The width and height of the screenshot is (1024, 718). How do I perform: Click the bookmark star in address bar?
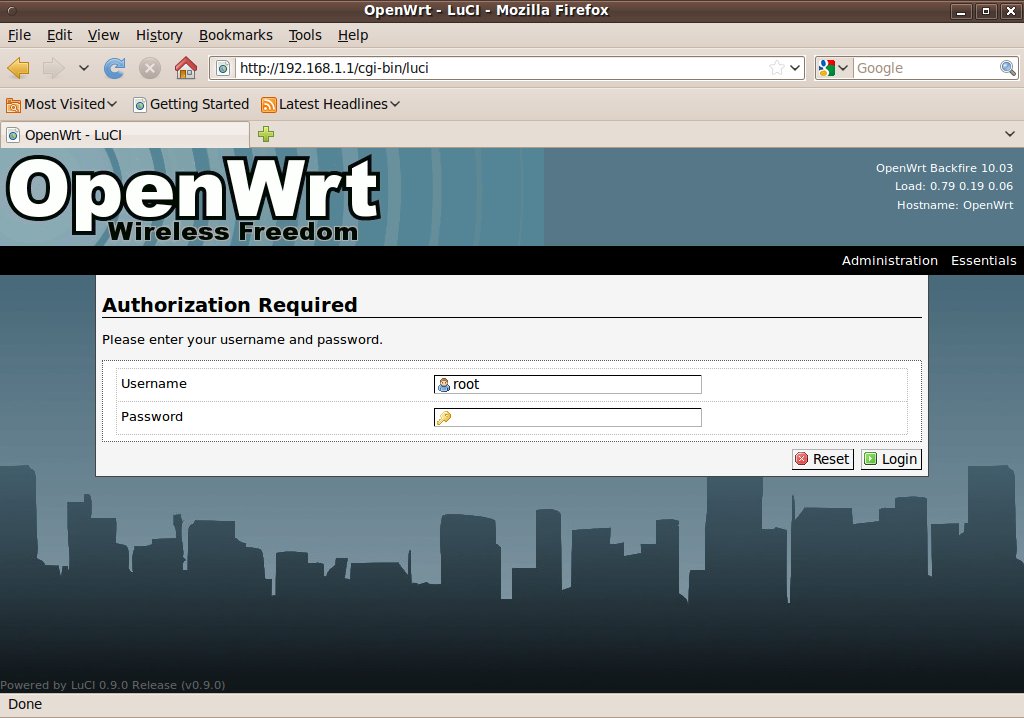click(777, 68)
